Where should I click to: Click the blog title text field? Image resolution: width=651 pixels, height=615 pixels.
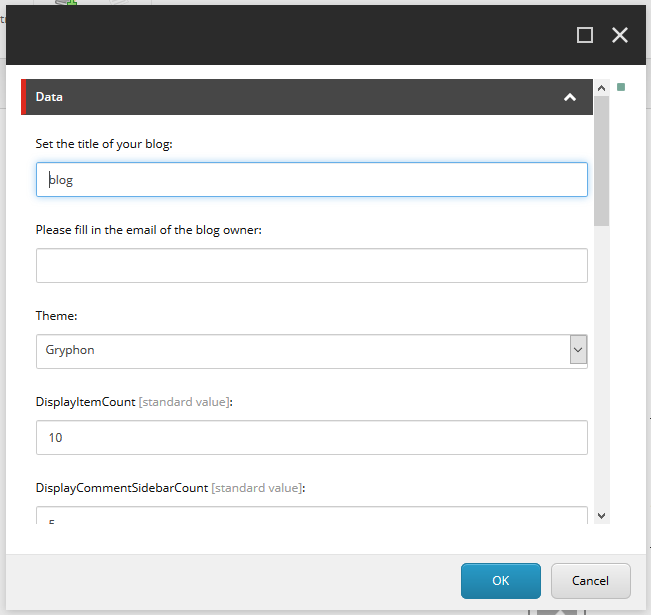click(x=311, y=180)
